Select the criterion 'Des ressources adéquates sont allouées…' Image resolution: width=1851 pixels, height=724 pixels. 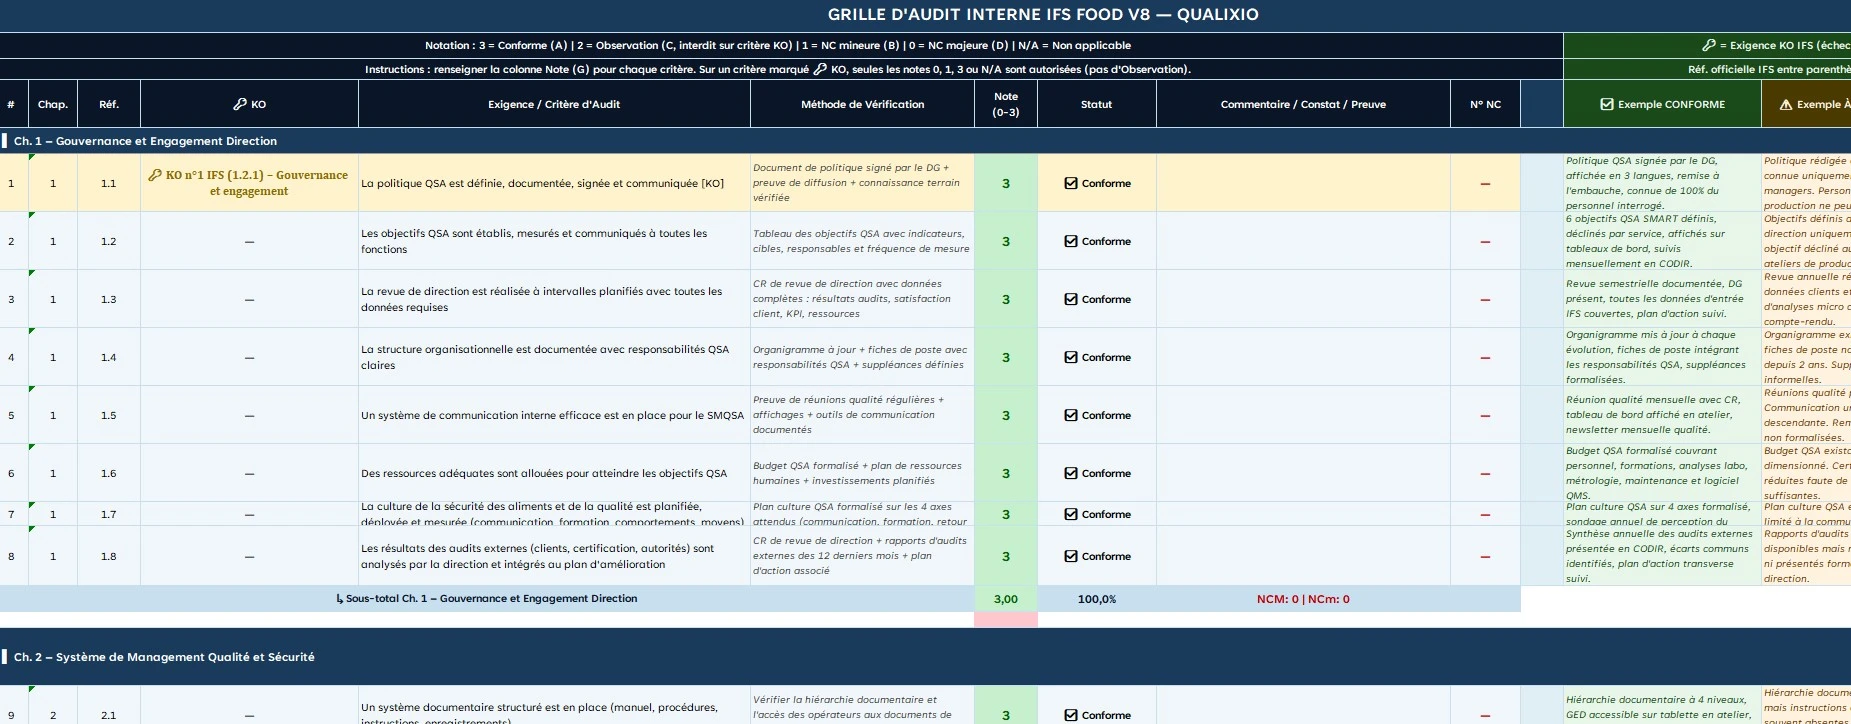(x=554, y=473)
